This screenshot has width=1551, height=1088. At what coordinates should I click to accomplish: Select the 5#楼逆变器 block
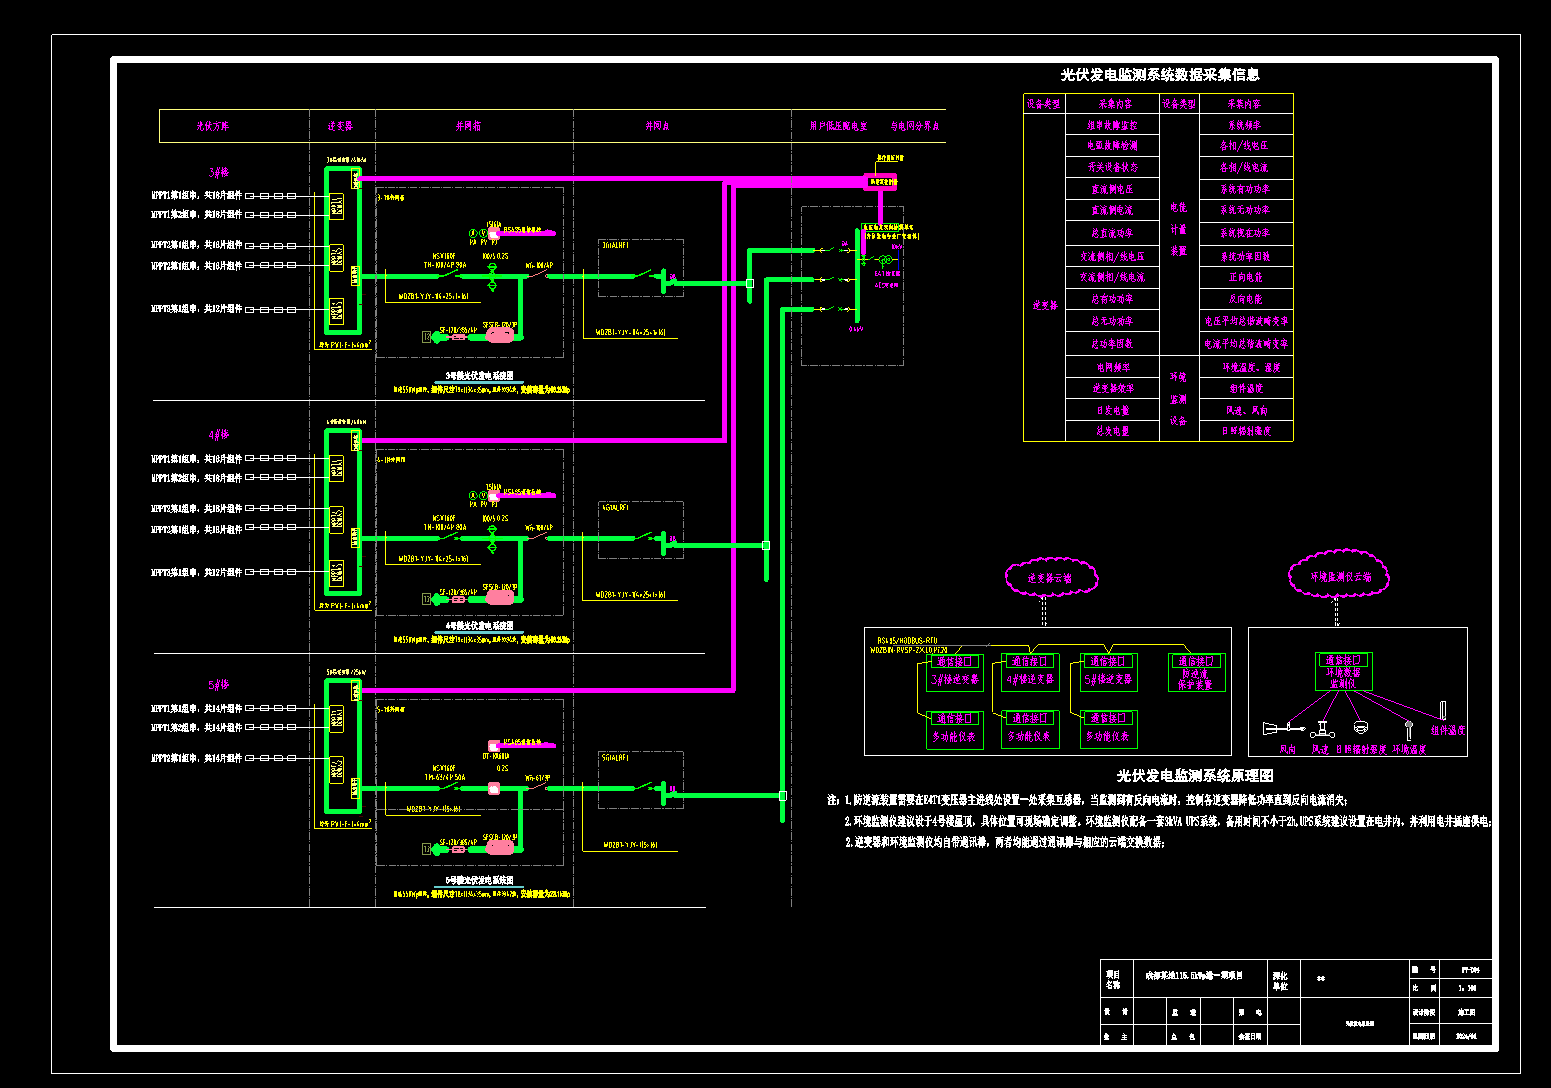(x=1108, y=673)
